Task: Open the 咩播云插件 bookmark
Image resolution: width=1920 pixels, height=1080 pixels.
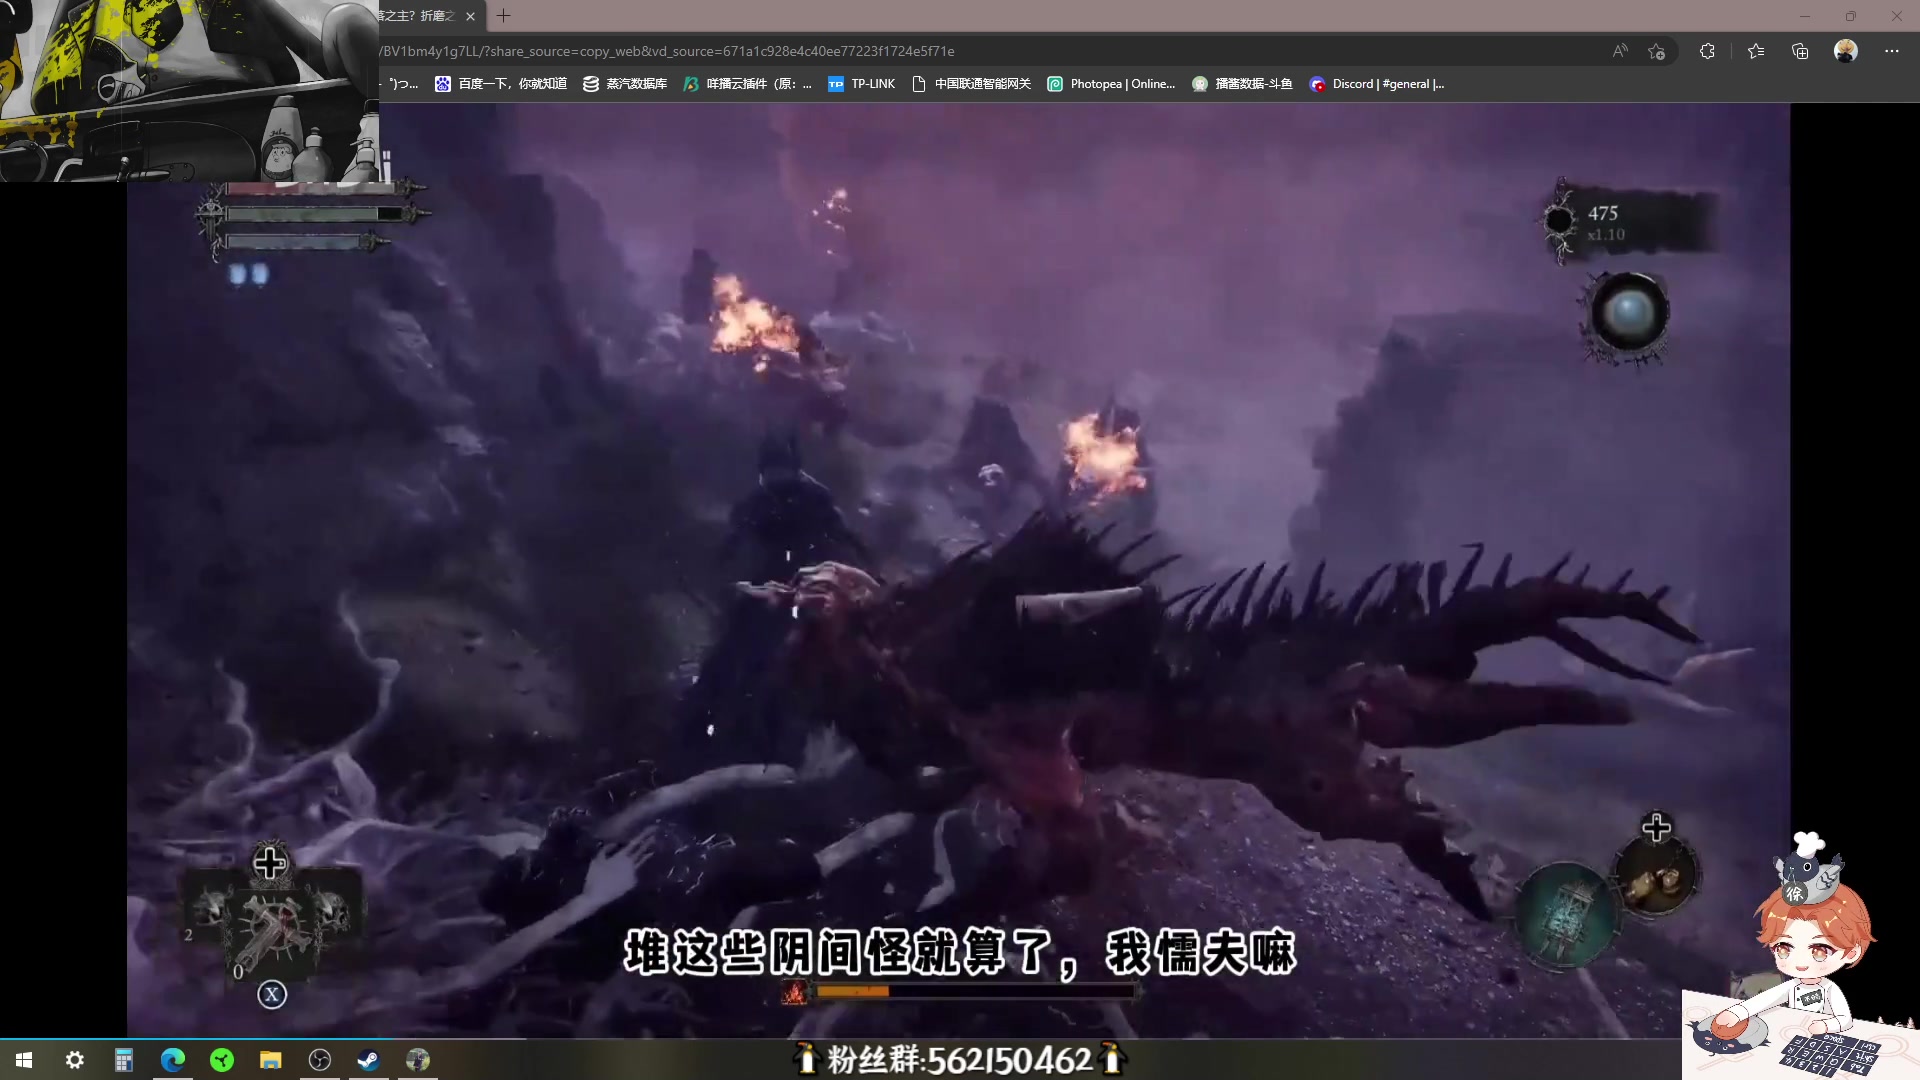Action: (747, 84)
